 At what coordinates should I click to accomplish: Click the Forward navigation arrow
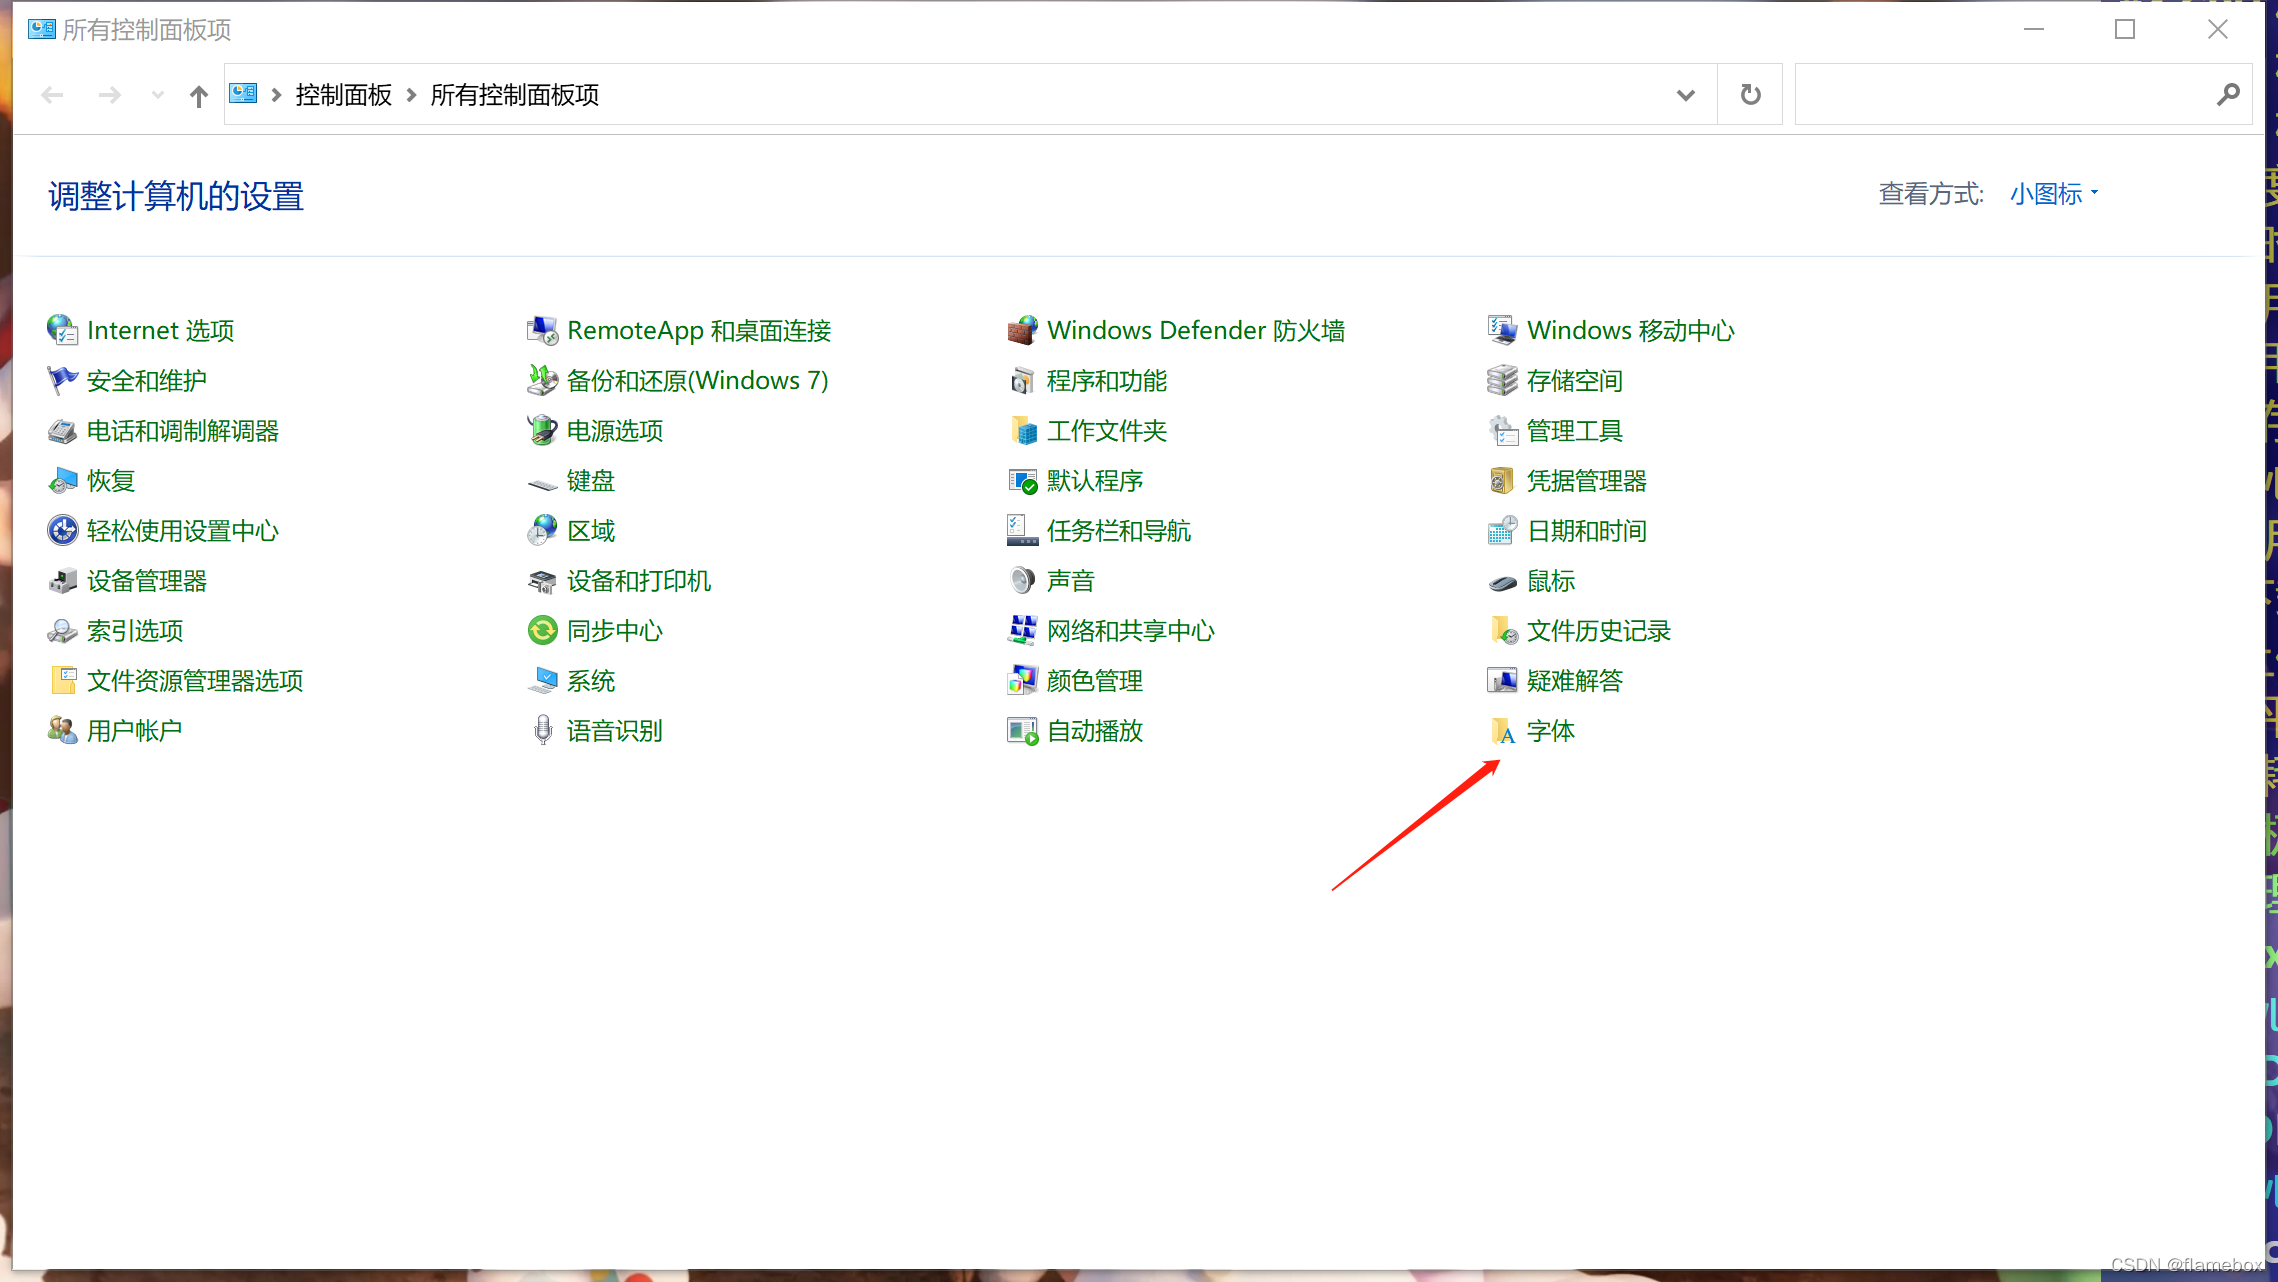tap(110, 95)
